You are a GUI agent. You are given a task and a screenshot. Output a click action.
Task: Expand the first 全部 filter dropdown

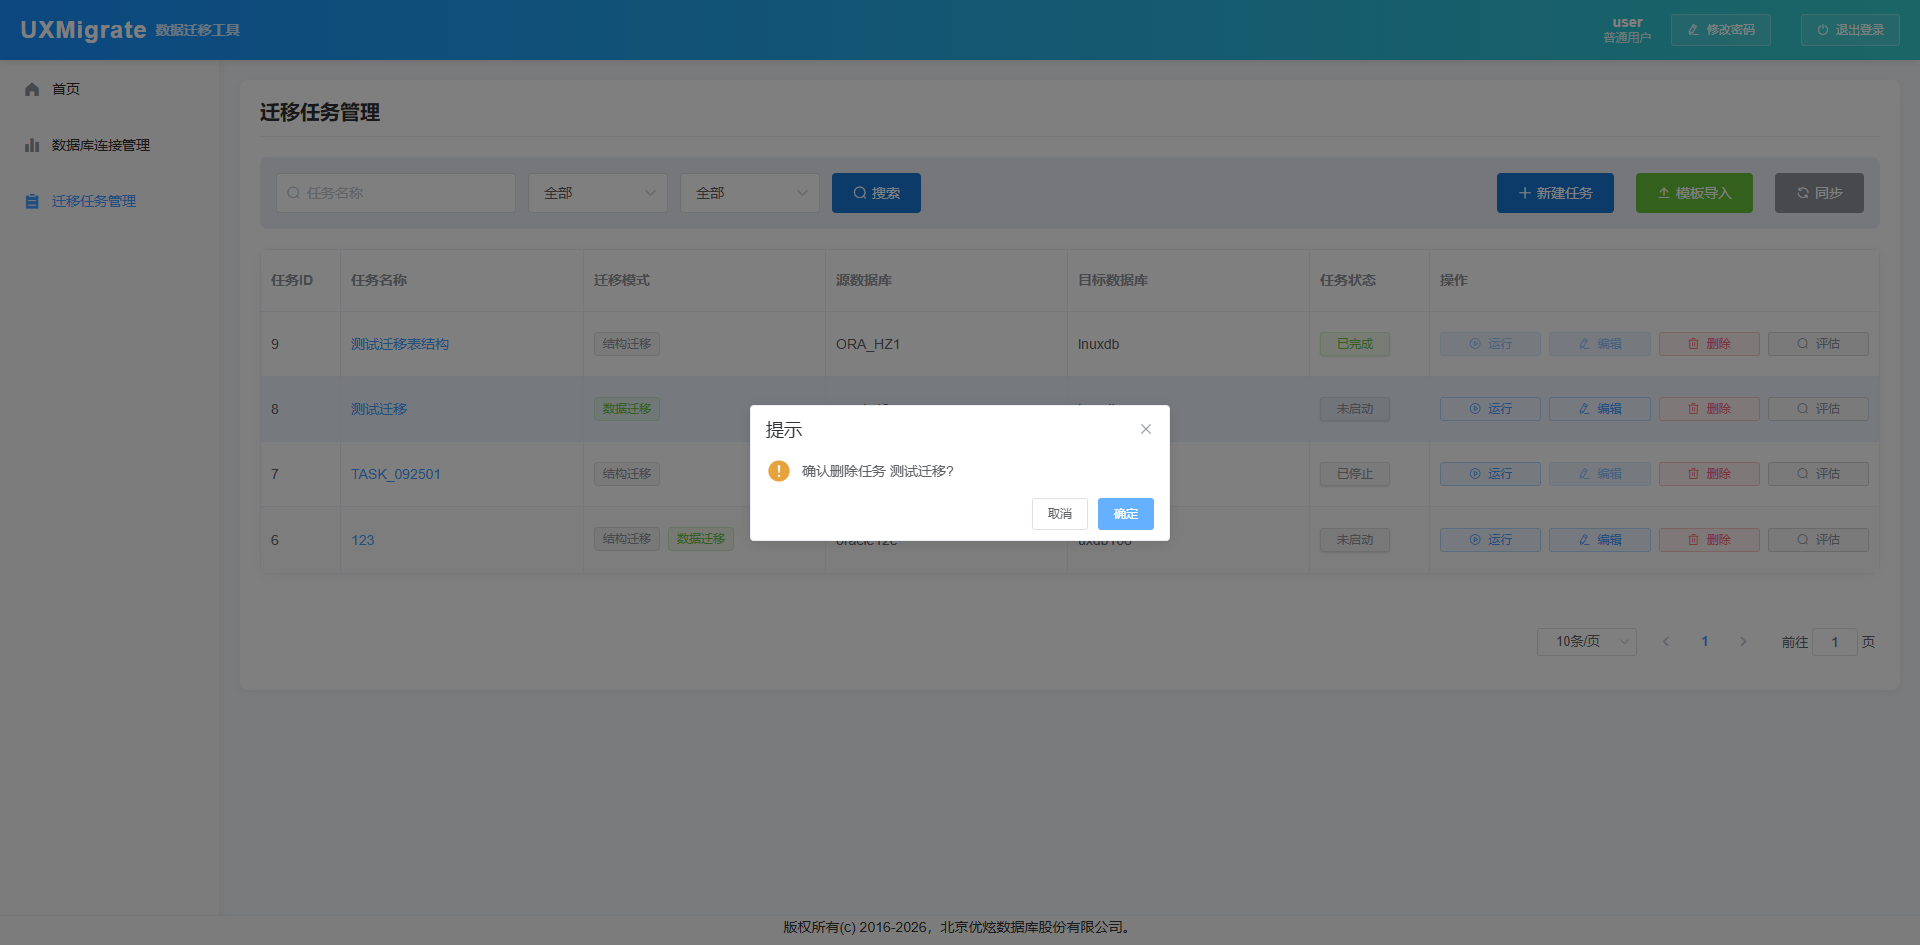pos(598,193)
